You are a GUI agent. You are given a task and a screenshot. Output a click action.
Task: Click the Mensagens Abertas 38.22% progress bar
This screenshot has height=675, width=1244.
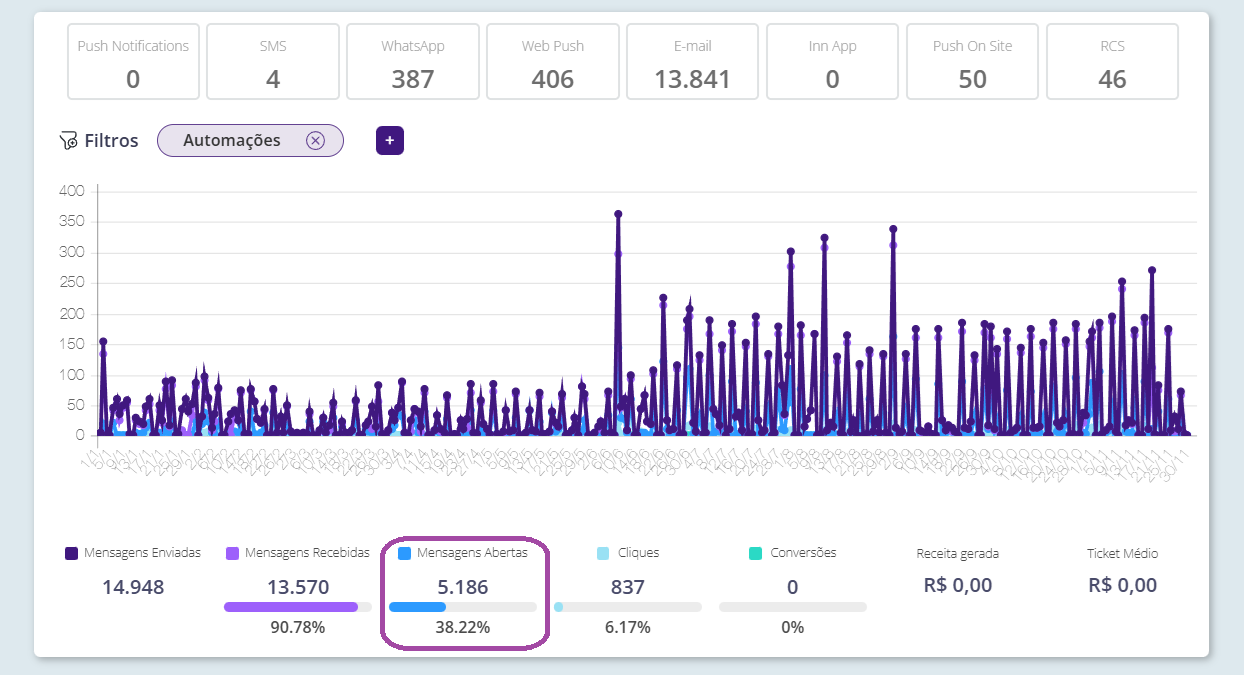point(462,606)
